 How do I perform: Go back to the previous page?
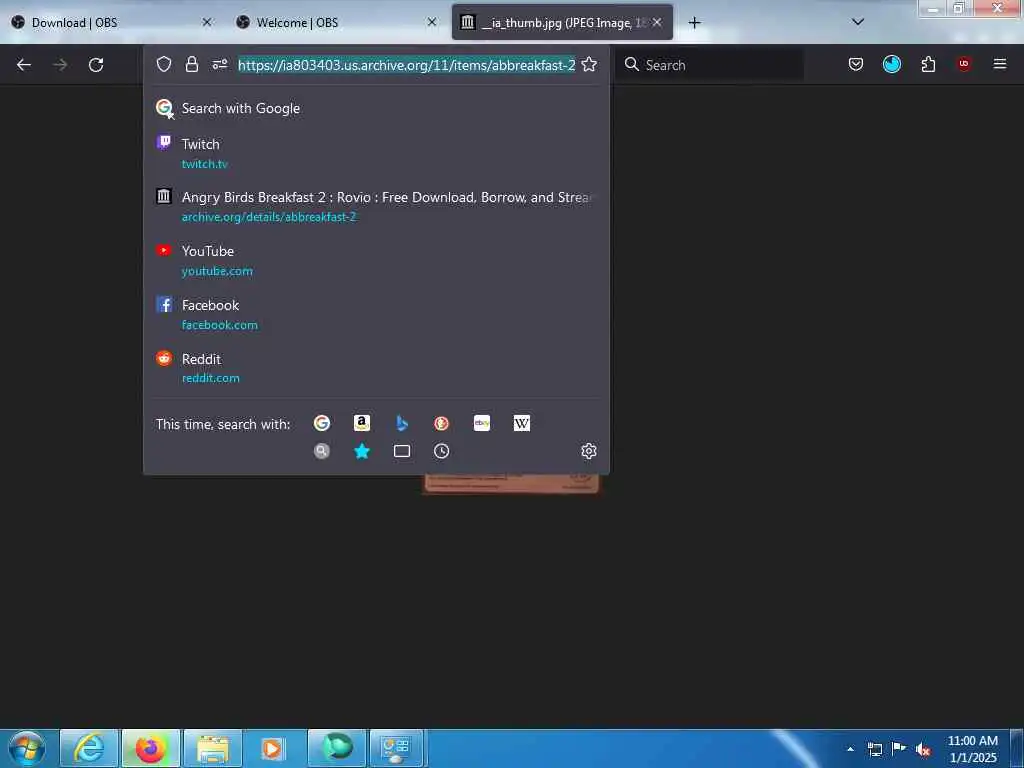(x=24, y=65)
